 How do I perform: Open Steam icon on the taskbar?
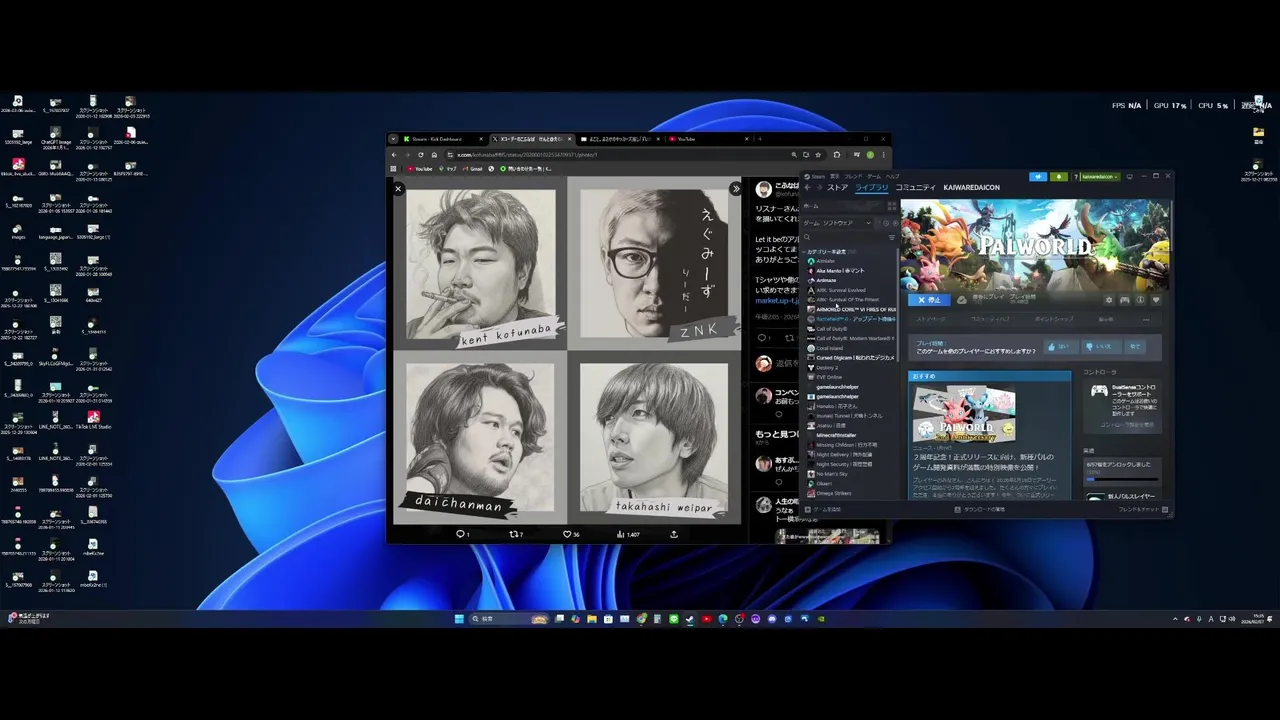click(x=690, y=619)
